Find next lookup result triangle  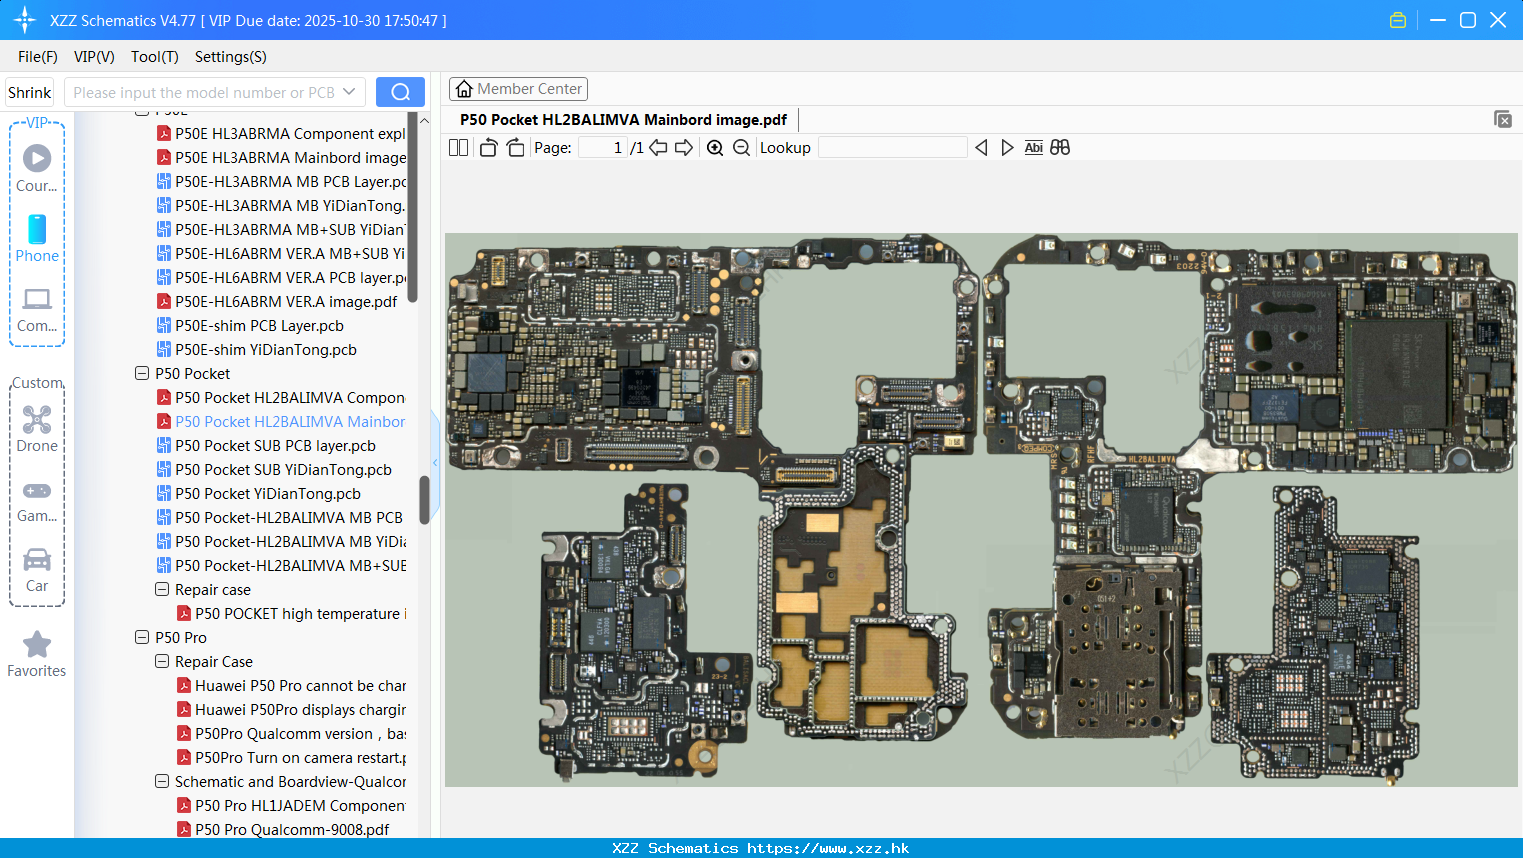click(x=1007, y=148)
